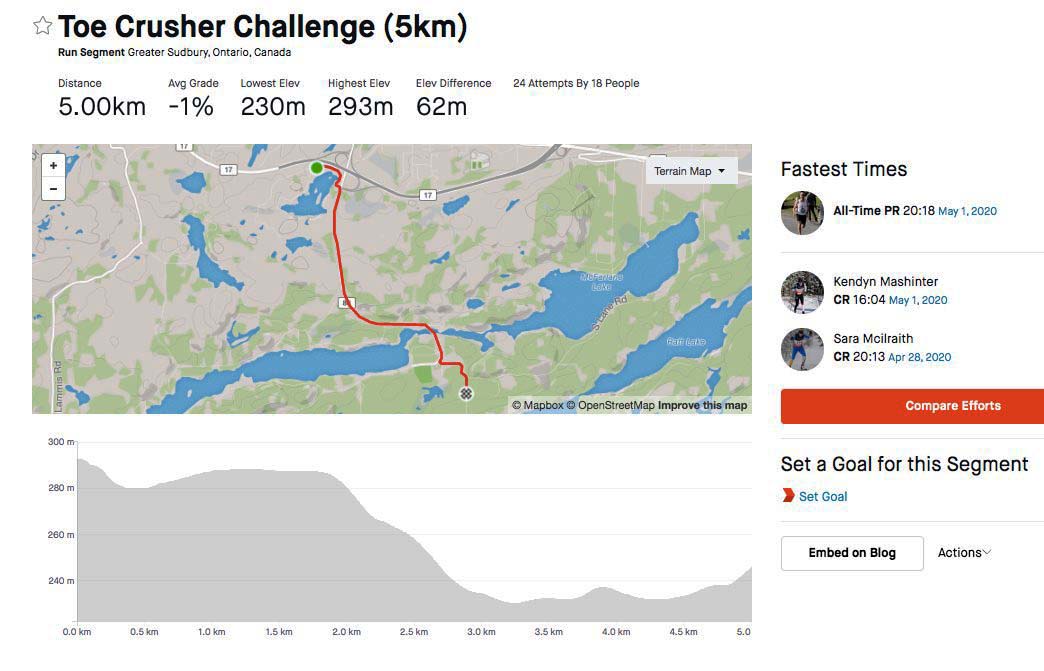Click the green segment start marker
This screenshot has height=671, width=1044.
click(317, 168)
